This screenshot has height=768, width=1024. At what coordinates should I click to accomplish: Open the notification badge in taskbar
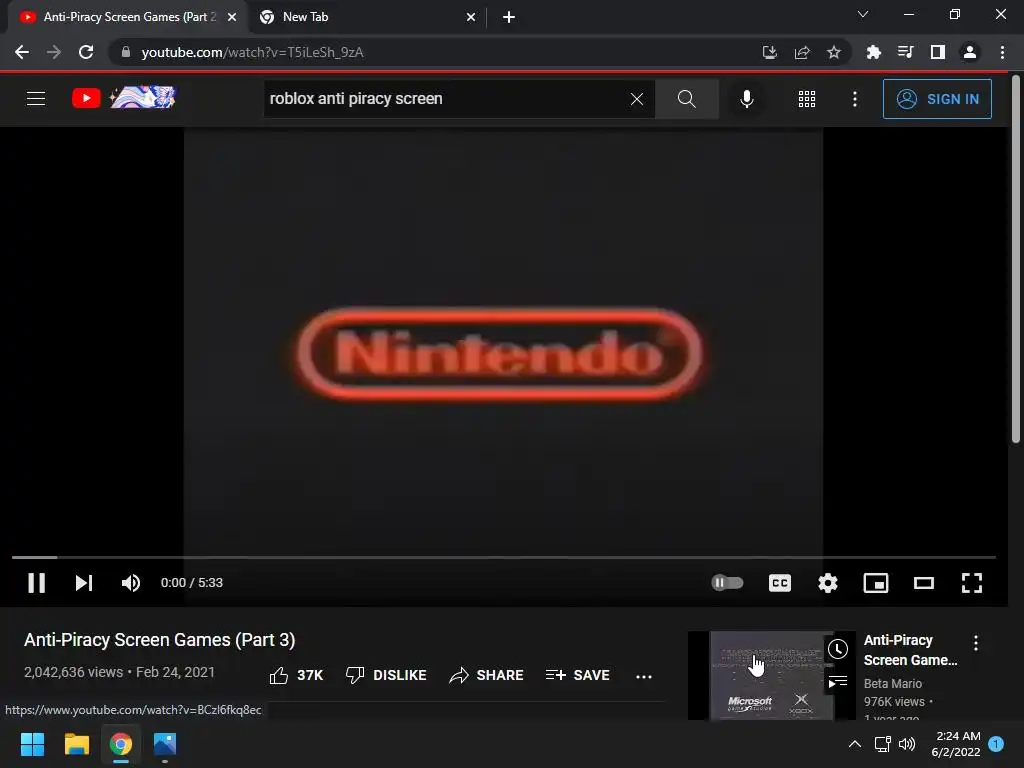click(x=996, y=744)
